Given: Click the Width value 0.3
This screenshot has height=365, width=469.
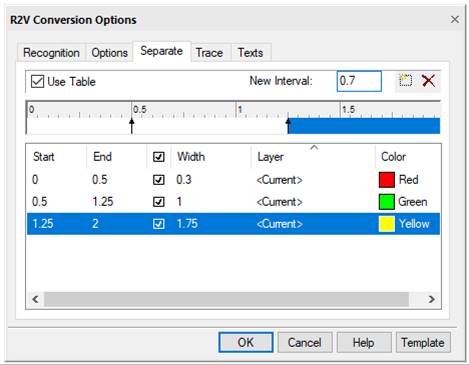Looking at the screenshot, I should pos(184,180).
